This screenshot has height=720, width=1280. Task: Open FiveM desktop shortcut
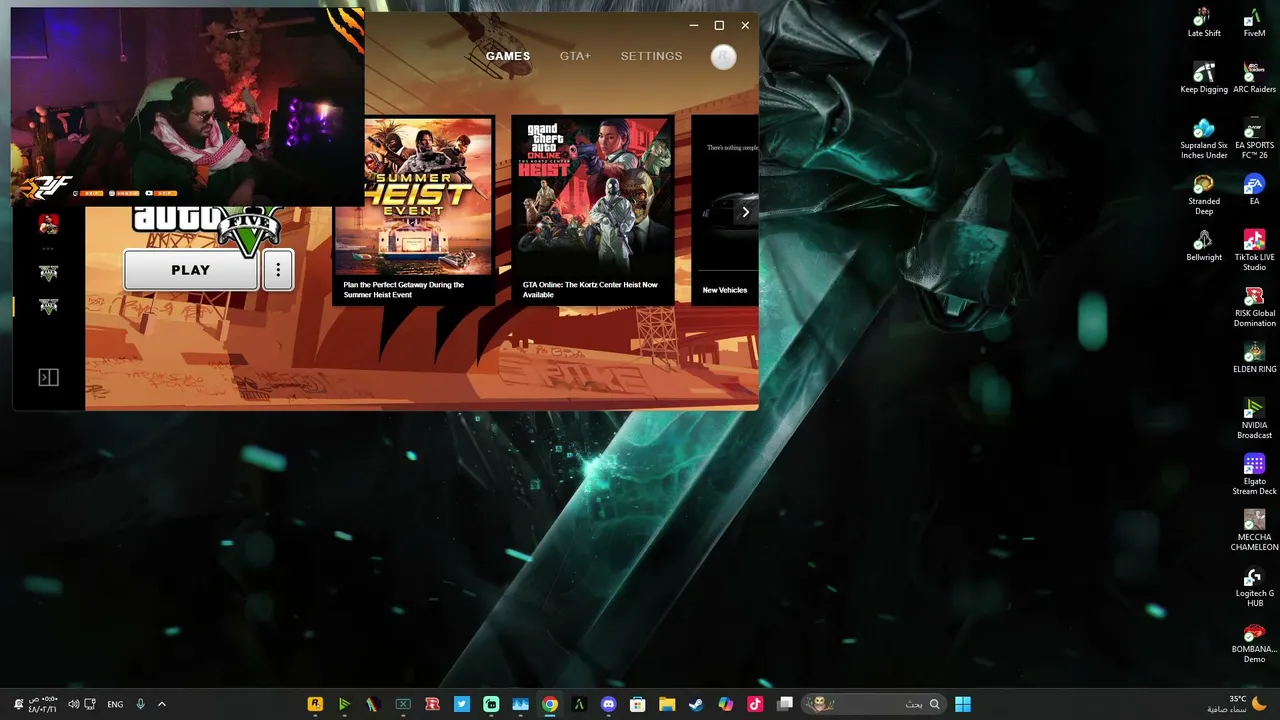tap(1254, 22)
